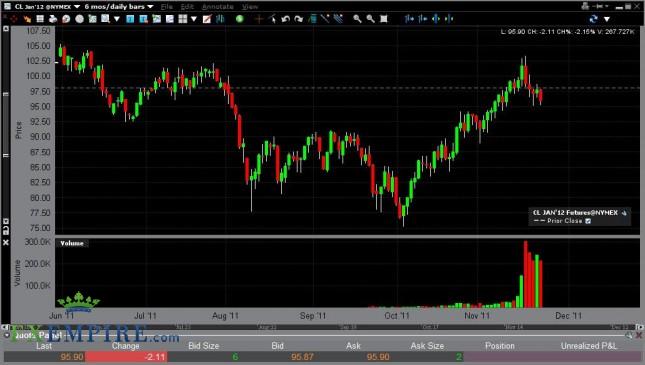This screenshot has height=365, width=645.
Task: Expand the dropdown arrow beside four-pane layout icon
Action: tap(194, 19)
